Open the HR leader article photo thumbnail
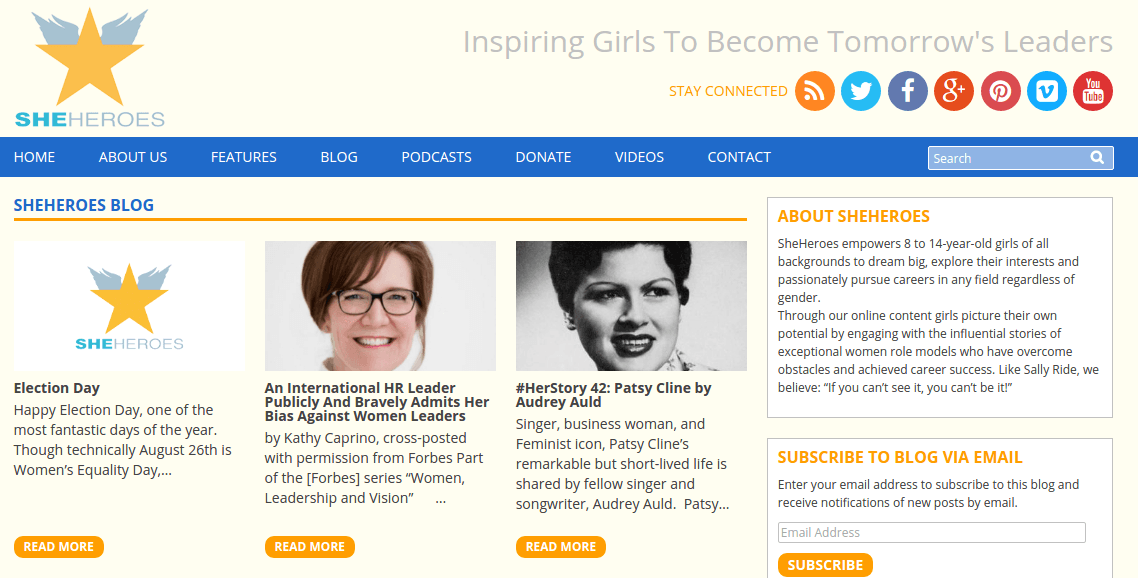Screen dimensions: 1138x578 click(x=380, y=306)
